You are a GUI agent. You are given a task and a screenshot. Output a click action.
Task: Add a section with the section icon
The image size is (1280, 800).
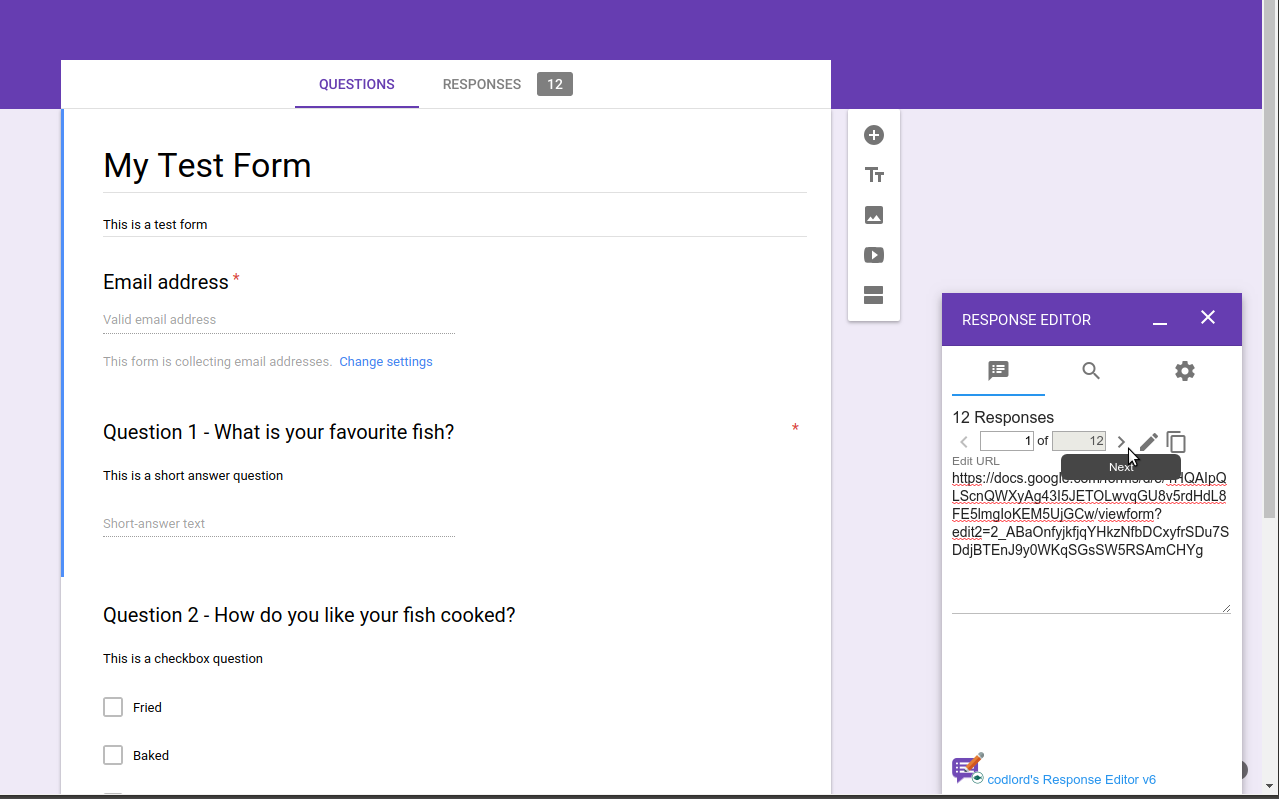[x=874, y=295]
